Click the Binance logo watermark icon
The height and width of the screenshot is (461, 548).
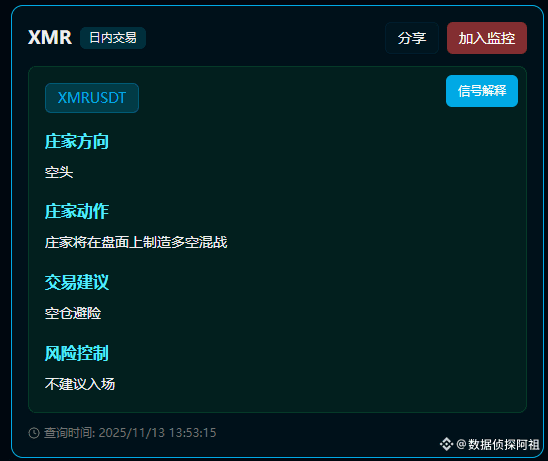(x=446, y=444)
